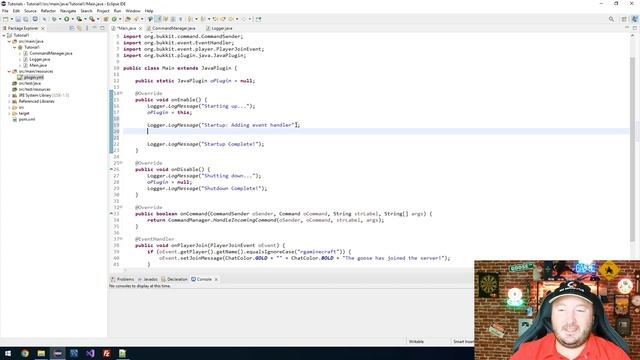Select Logger.java in Package Explorer
640x360 pixels.
coord(40,60)
